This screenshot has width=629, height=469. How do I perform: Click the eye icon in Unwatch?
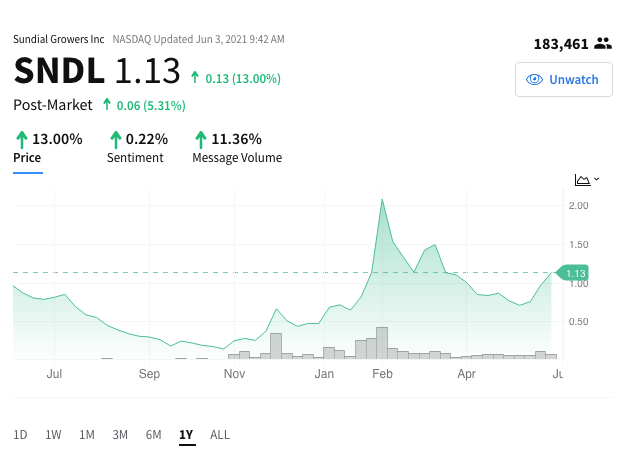pyautogui.click(x=534, y=79)
